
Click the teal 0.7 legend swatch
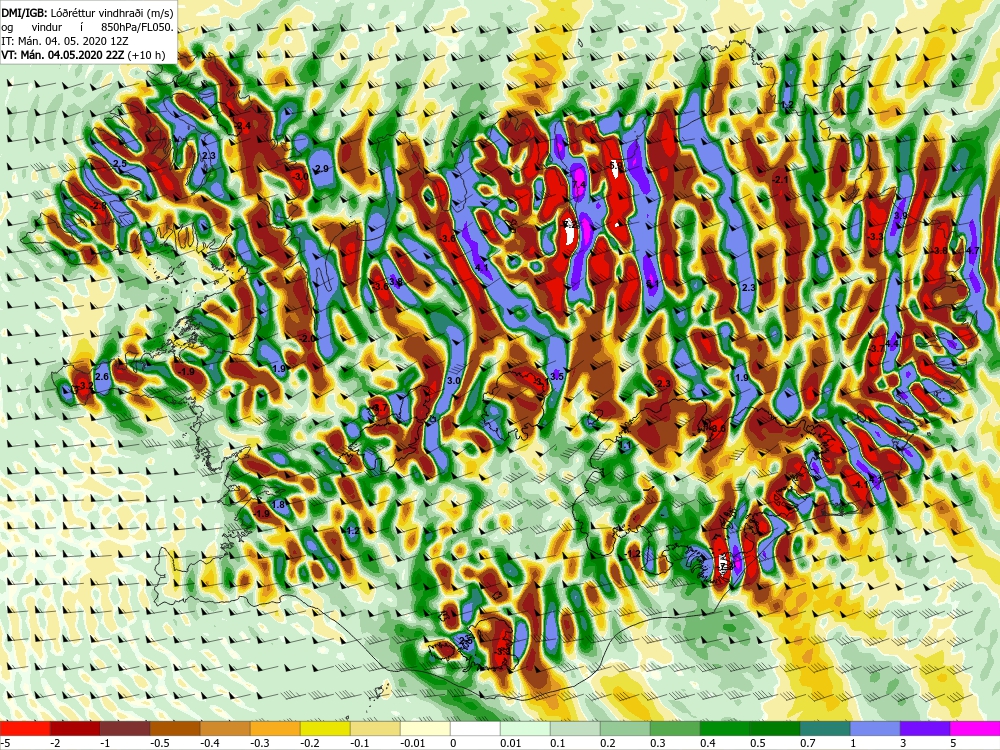coord(825,728)
